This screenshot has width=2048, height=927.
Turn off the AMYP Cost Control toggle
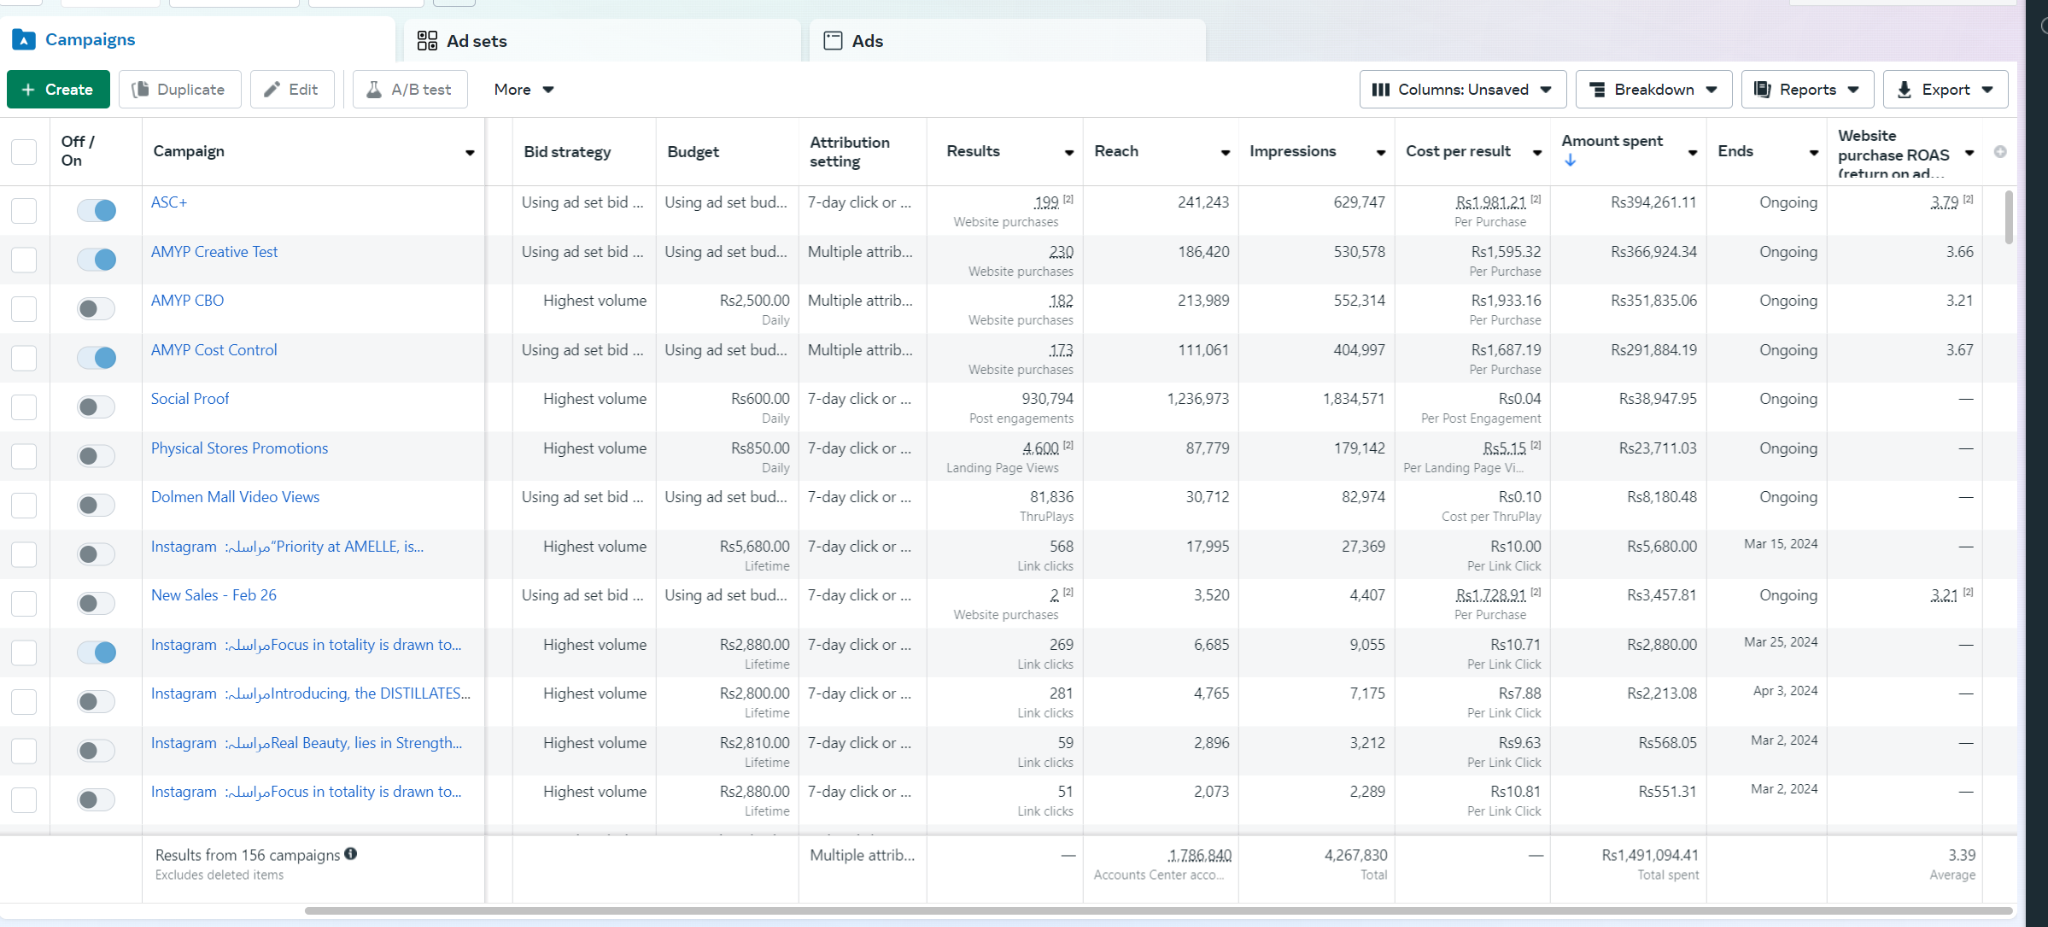click(97, 358)
